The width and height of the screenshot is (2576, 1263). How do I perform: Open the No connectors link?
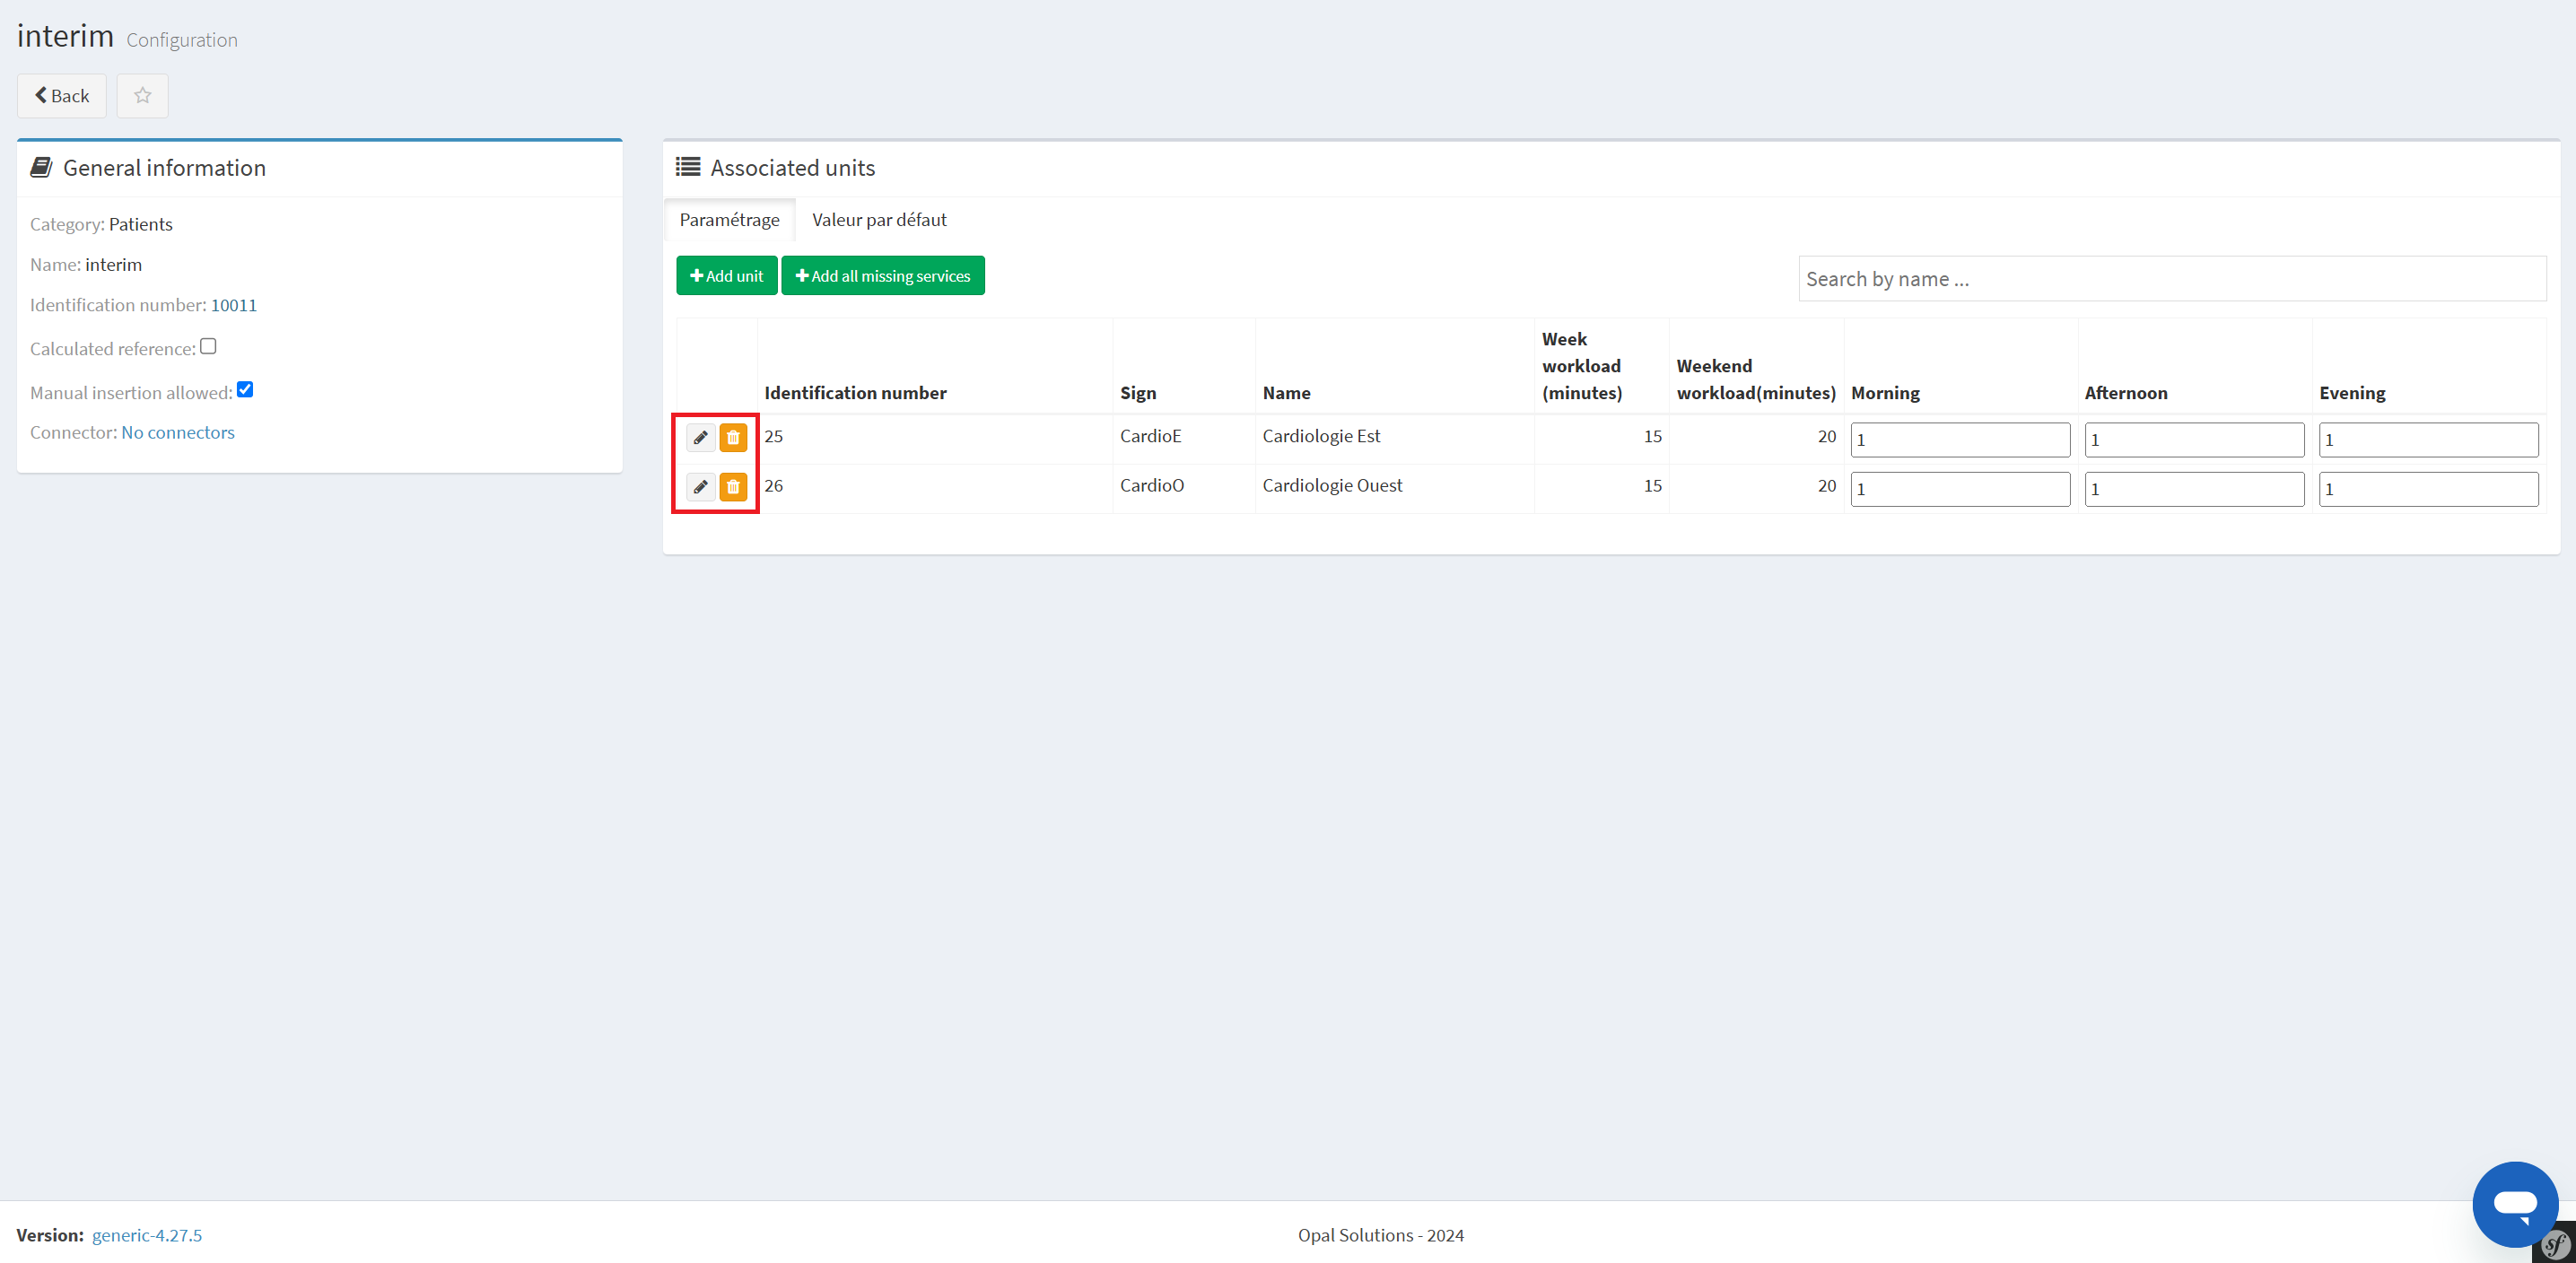click(x=178, y=433)
